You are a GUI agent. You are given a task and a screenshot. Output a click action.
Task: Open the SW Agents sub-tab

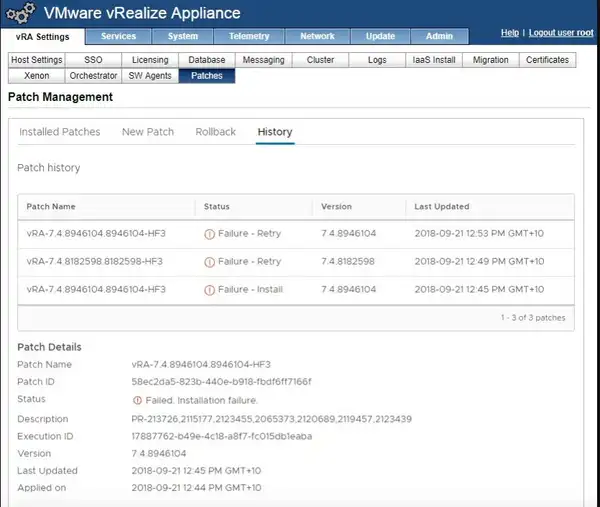[150, 76]
